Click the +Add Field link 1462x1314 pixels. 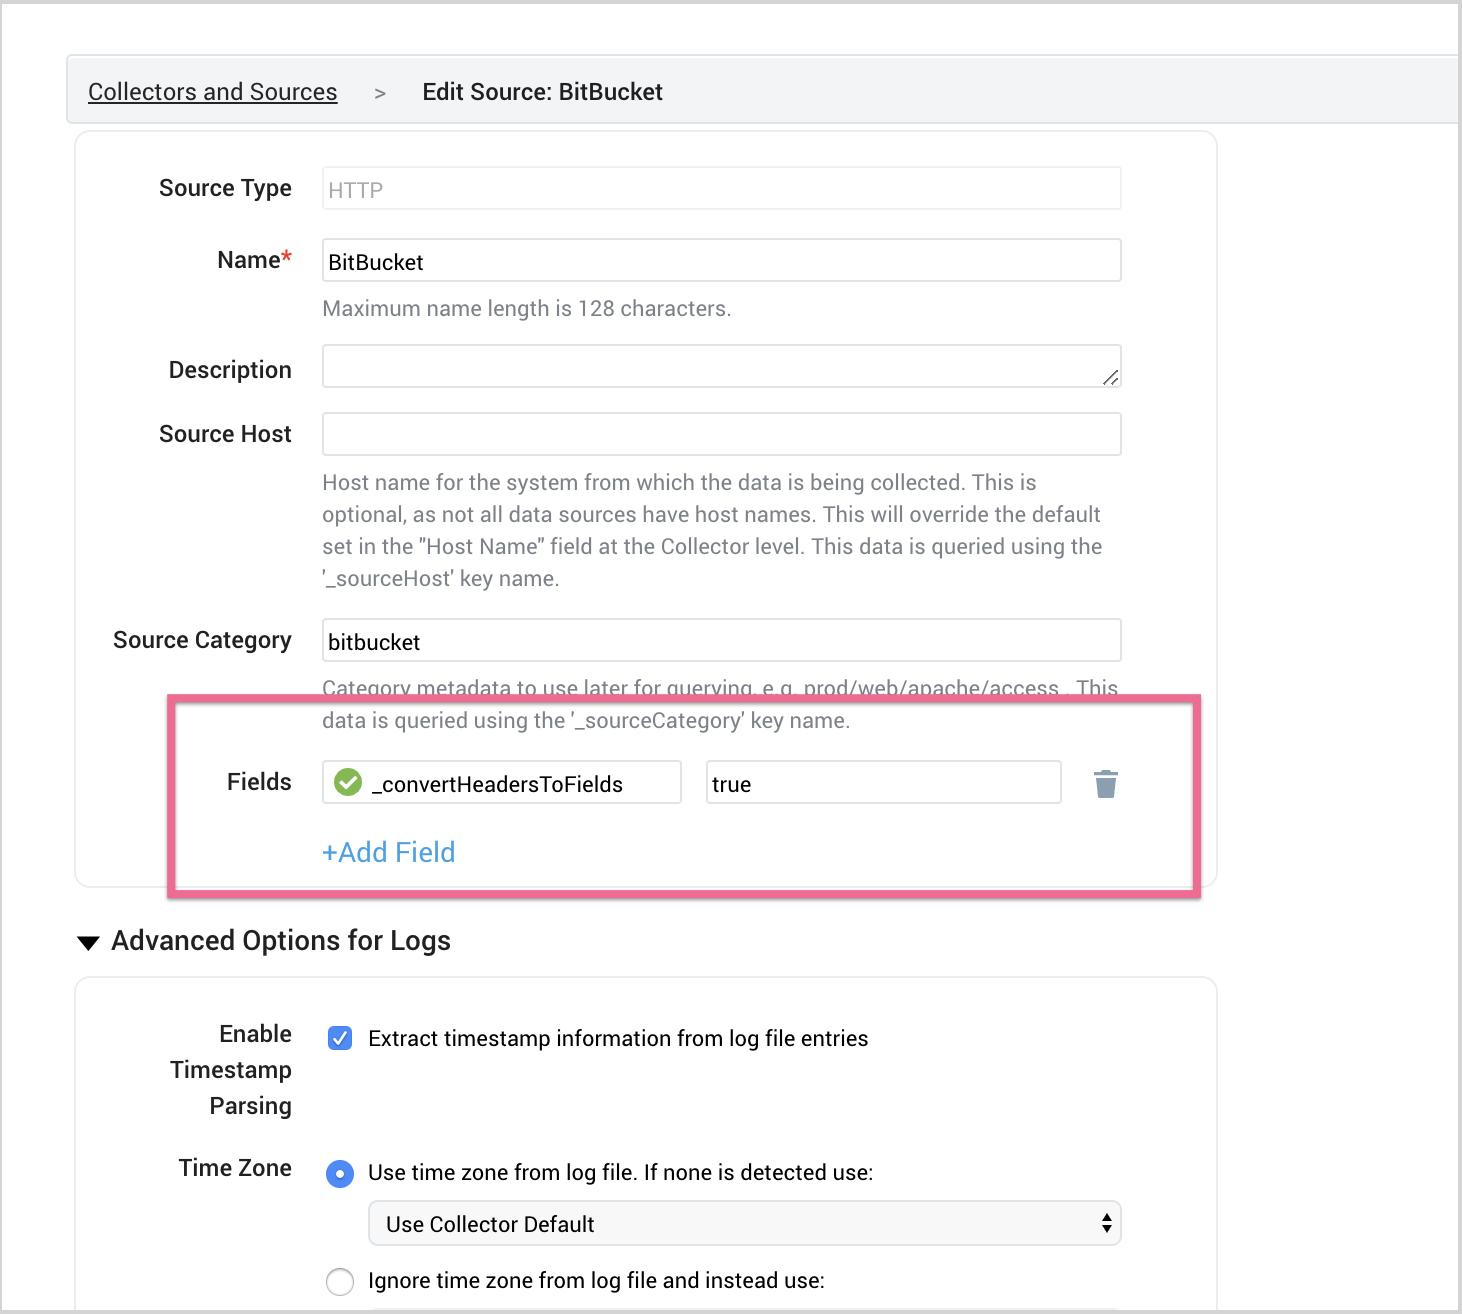(389, 852)
